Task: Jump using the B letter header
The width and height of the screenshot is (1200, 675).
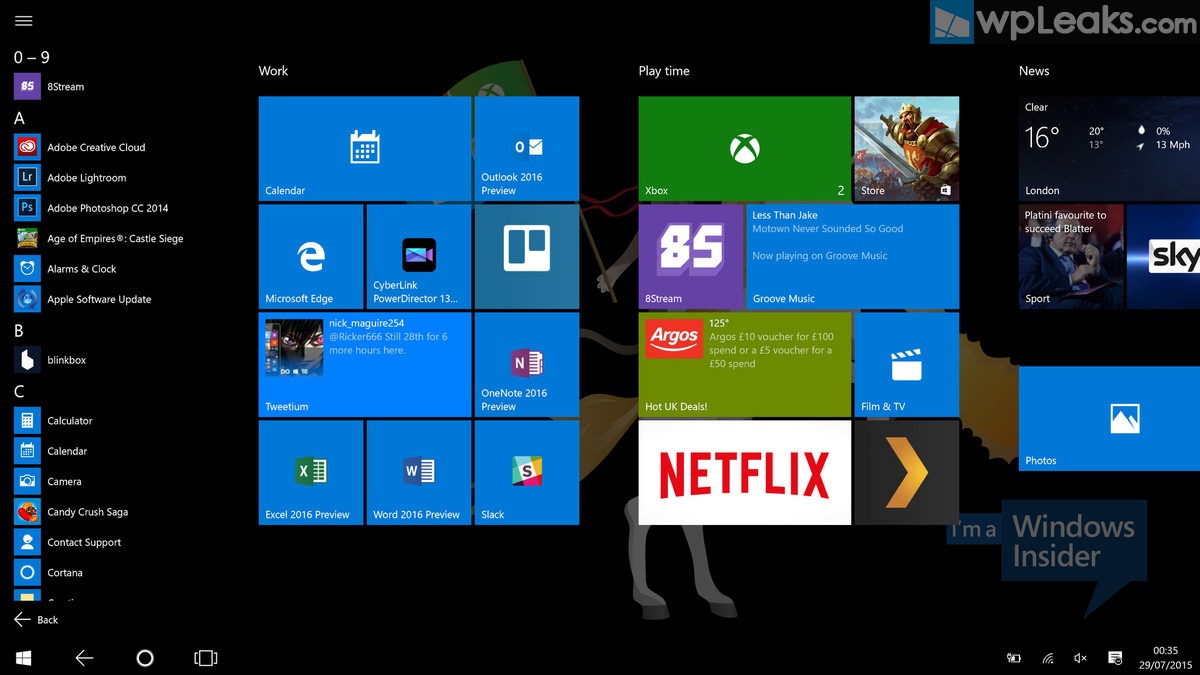Action: 19,330
